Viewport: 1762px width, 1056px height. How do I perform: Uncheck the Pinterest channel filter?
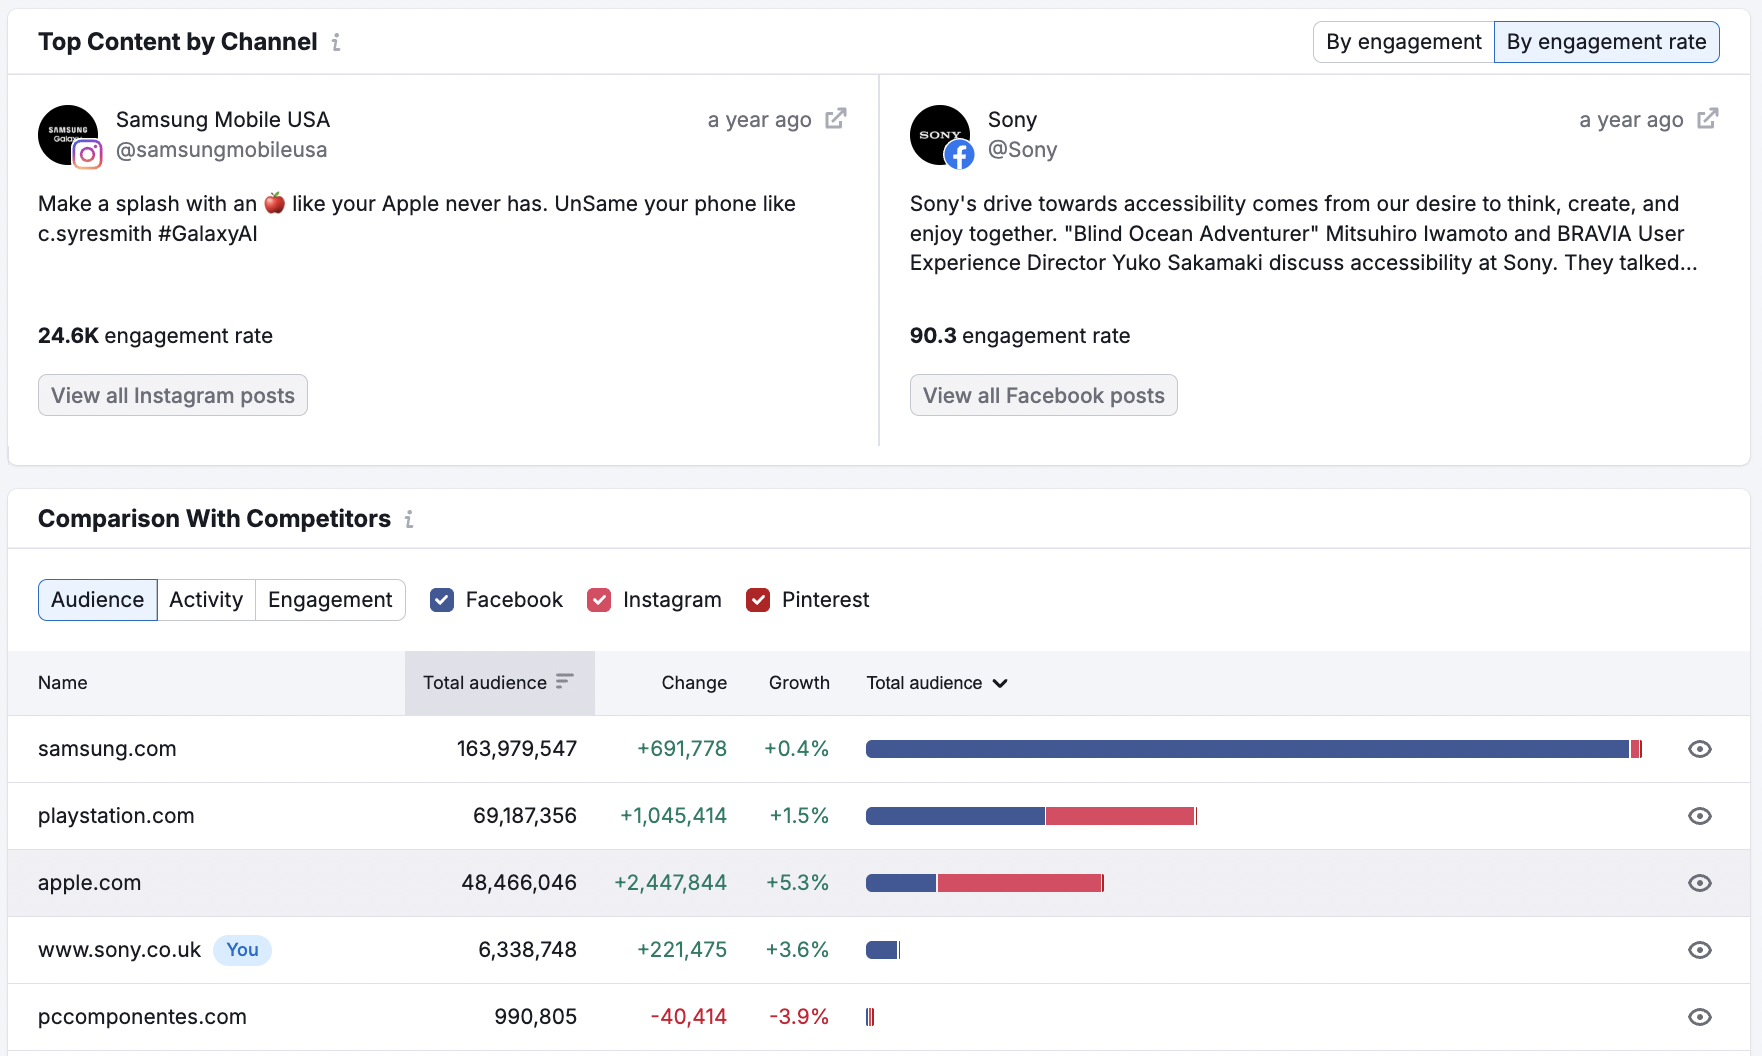pyautogui.click(x=758, y=599)
